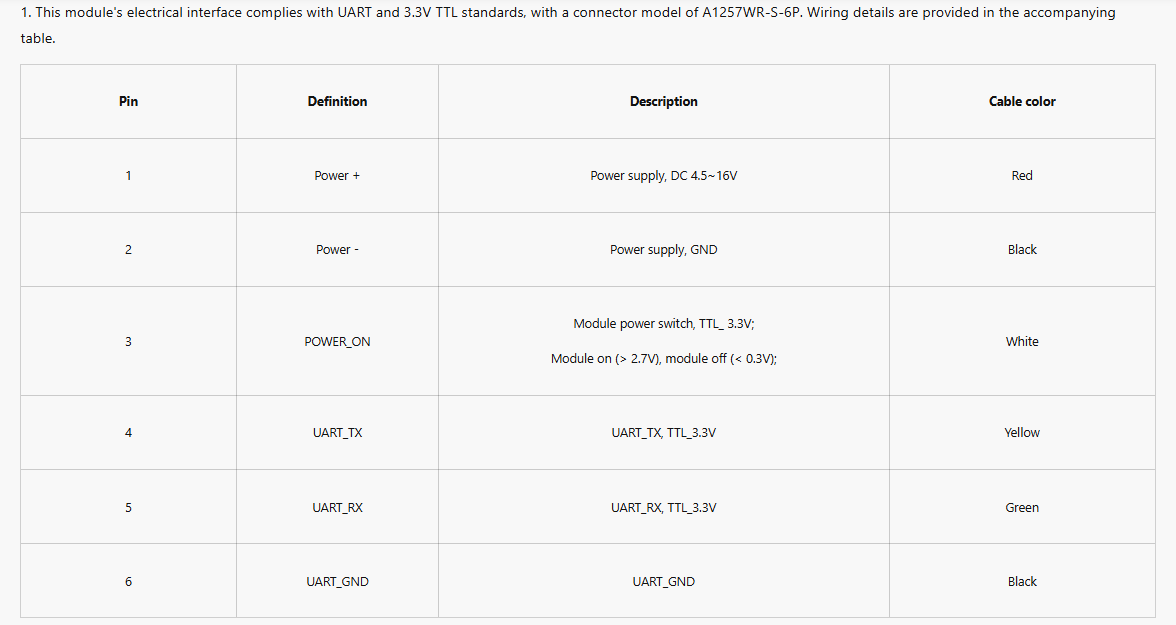Click pin number 6 cell
Screen dimensions: 1176x625
(128, 581)
